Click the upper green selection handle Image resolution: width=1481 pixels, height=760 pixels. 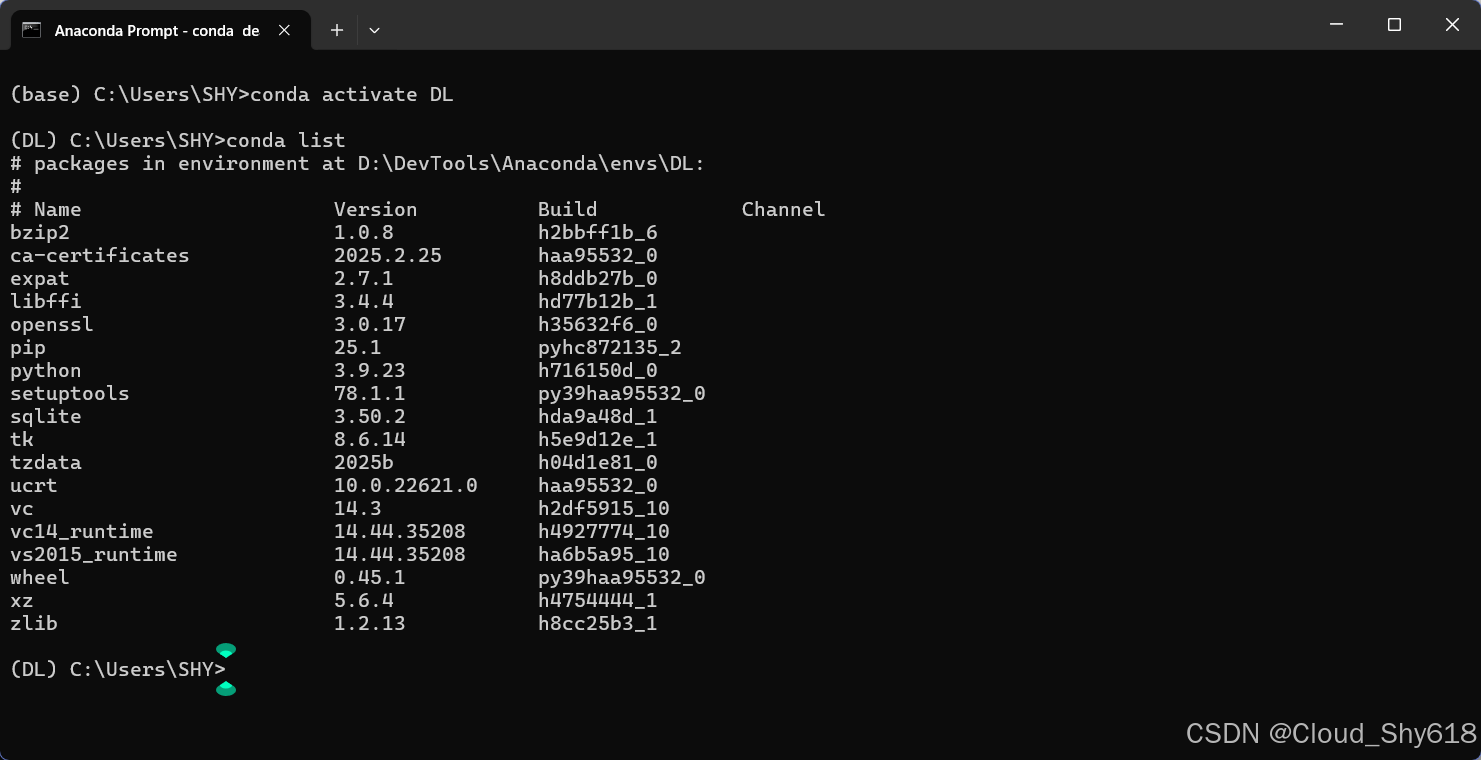226,651
